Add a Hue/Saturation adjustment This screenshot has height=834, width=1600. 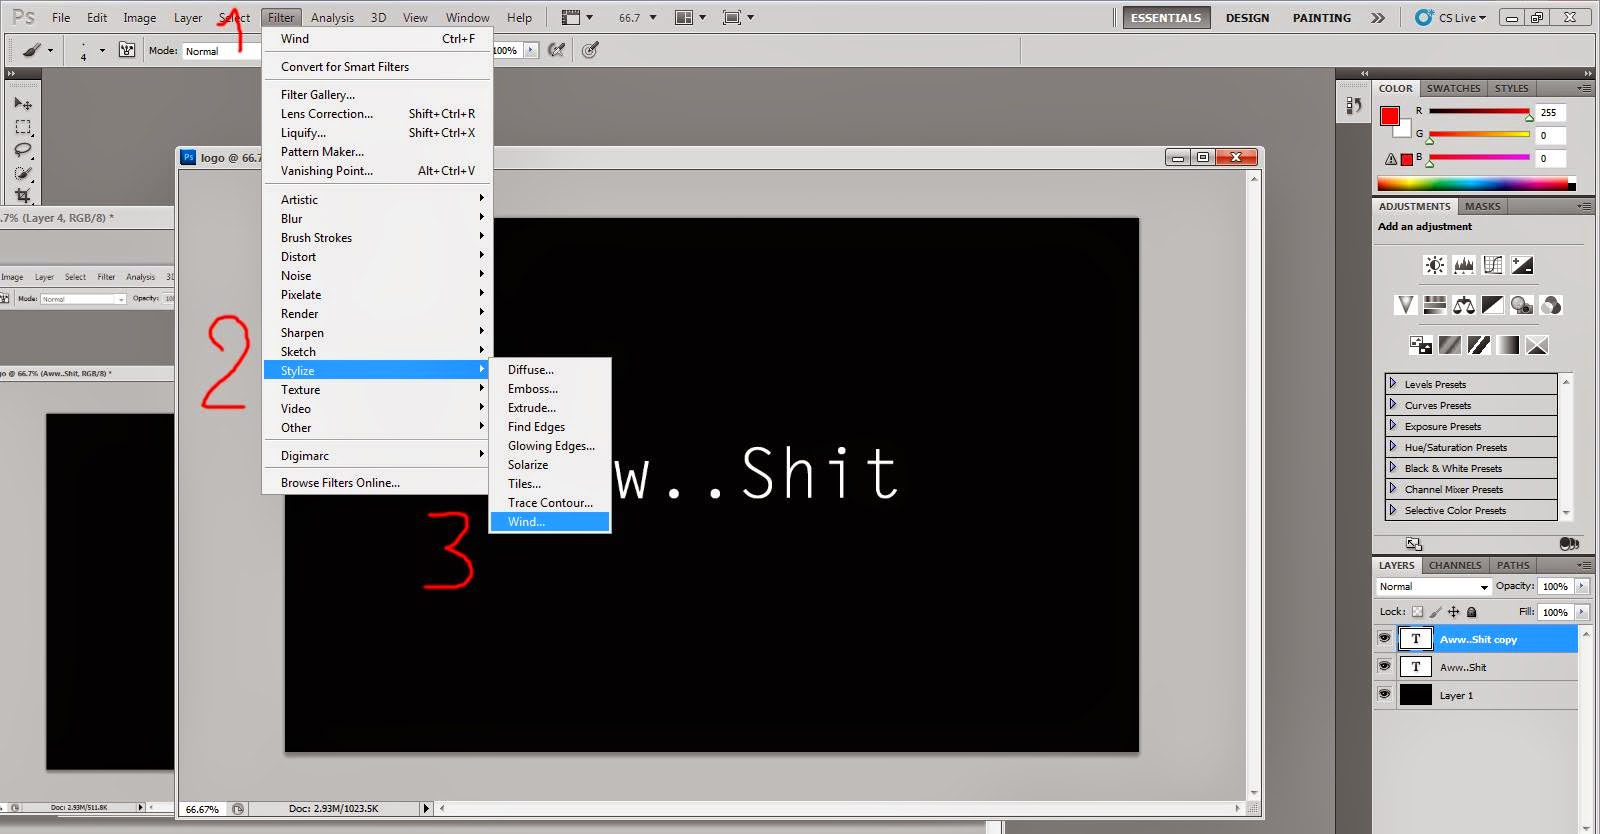1435,305
